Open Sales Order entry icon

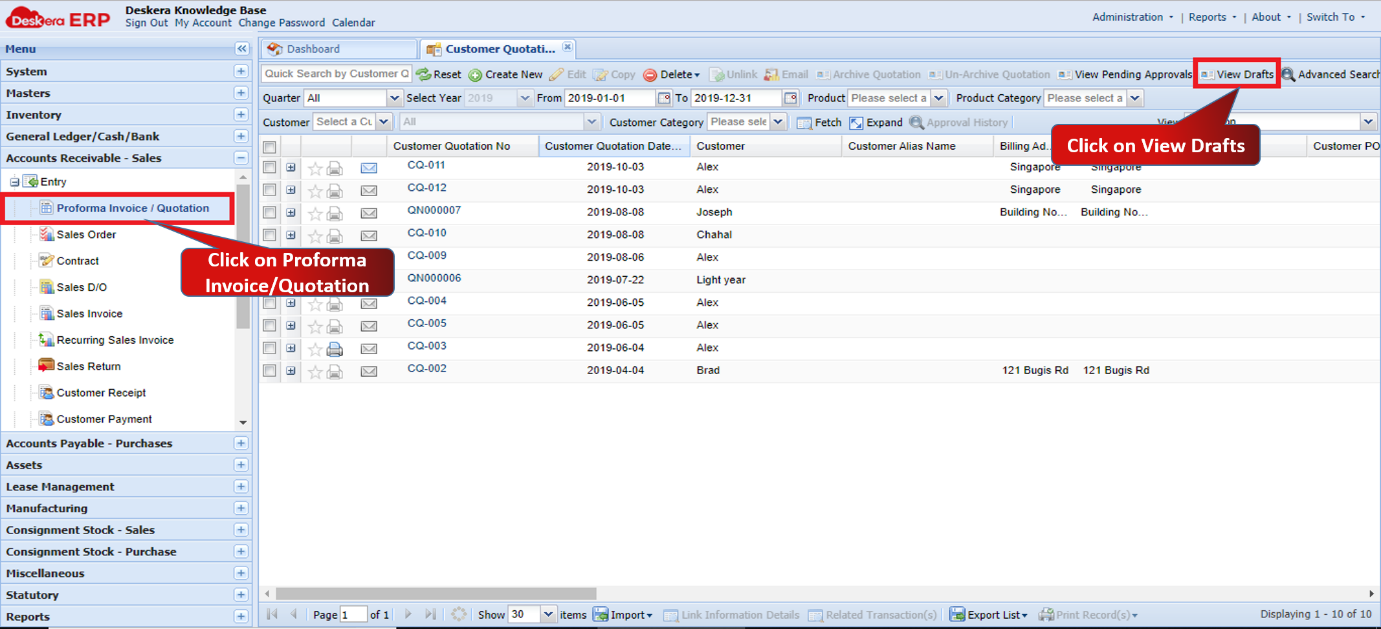46,234
